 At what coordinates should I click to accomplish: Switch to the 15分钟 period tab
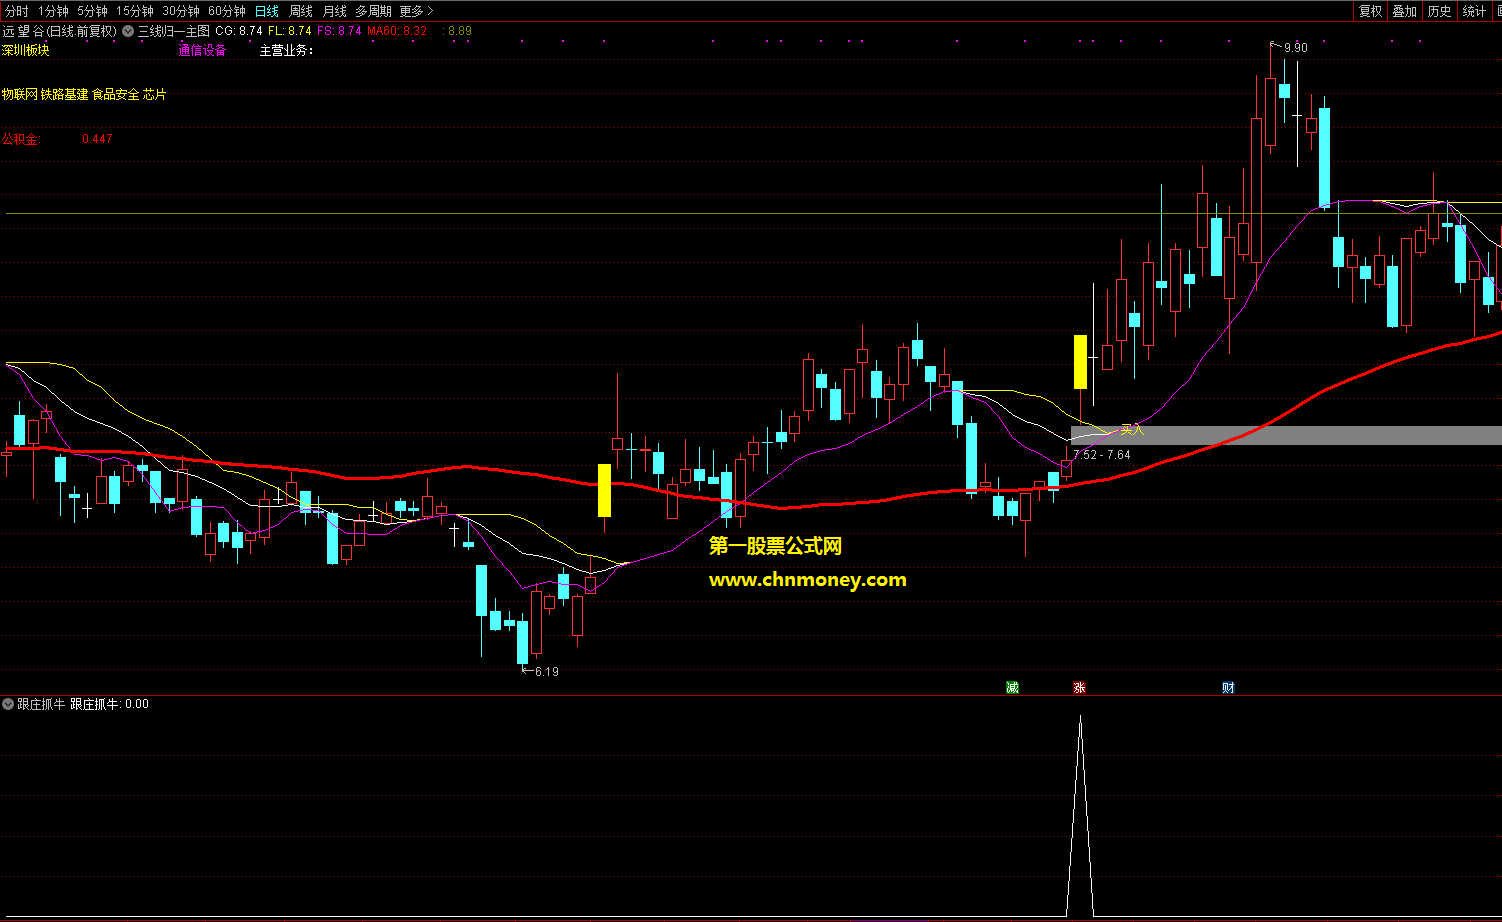tap(135, 11)
